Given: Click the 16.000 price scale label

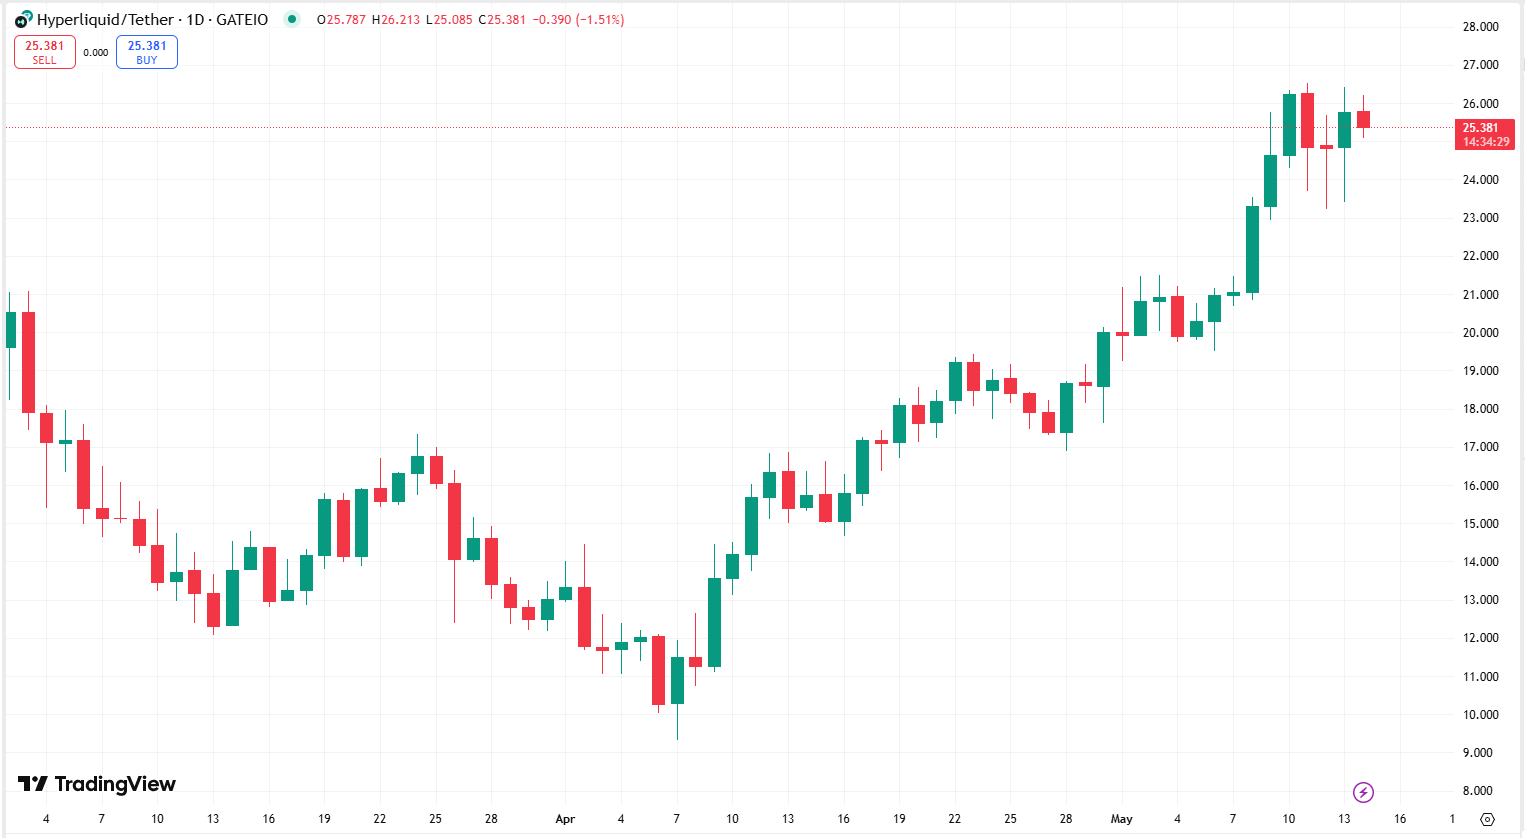Looking at the screenshot, I should pyautogui.click(x=1480, y=486).
